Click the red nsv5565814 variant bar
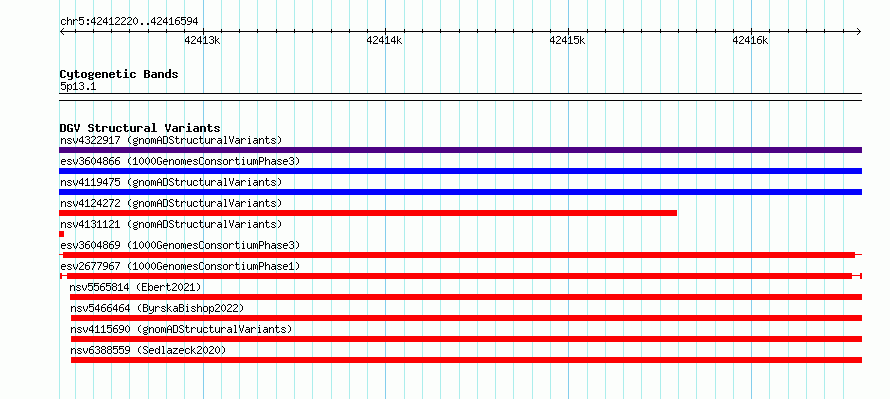This screenshot has height=399, width=890. tap(465, 297)
